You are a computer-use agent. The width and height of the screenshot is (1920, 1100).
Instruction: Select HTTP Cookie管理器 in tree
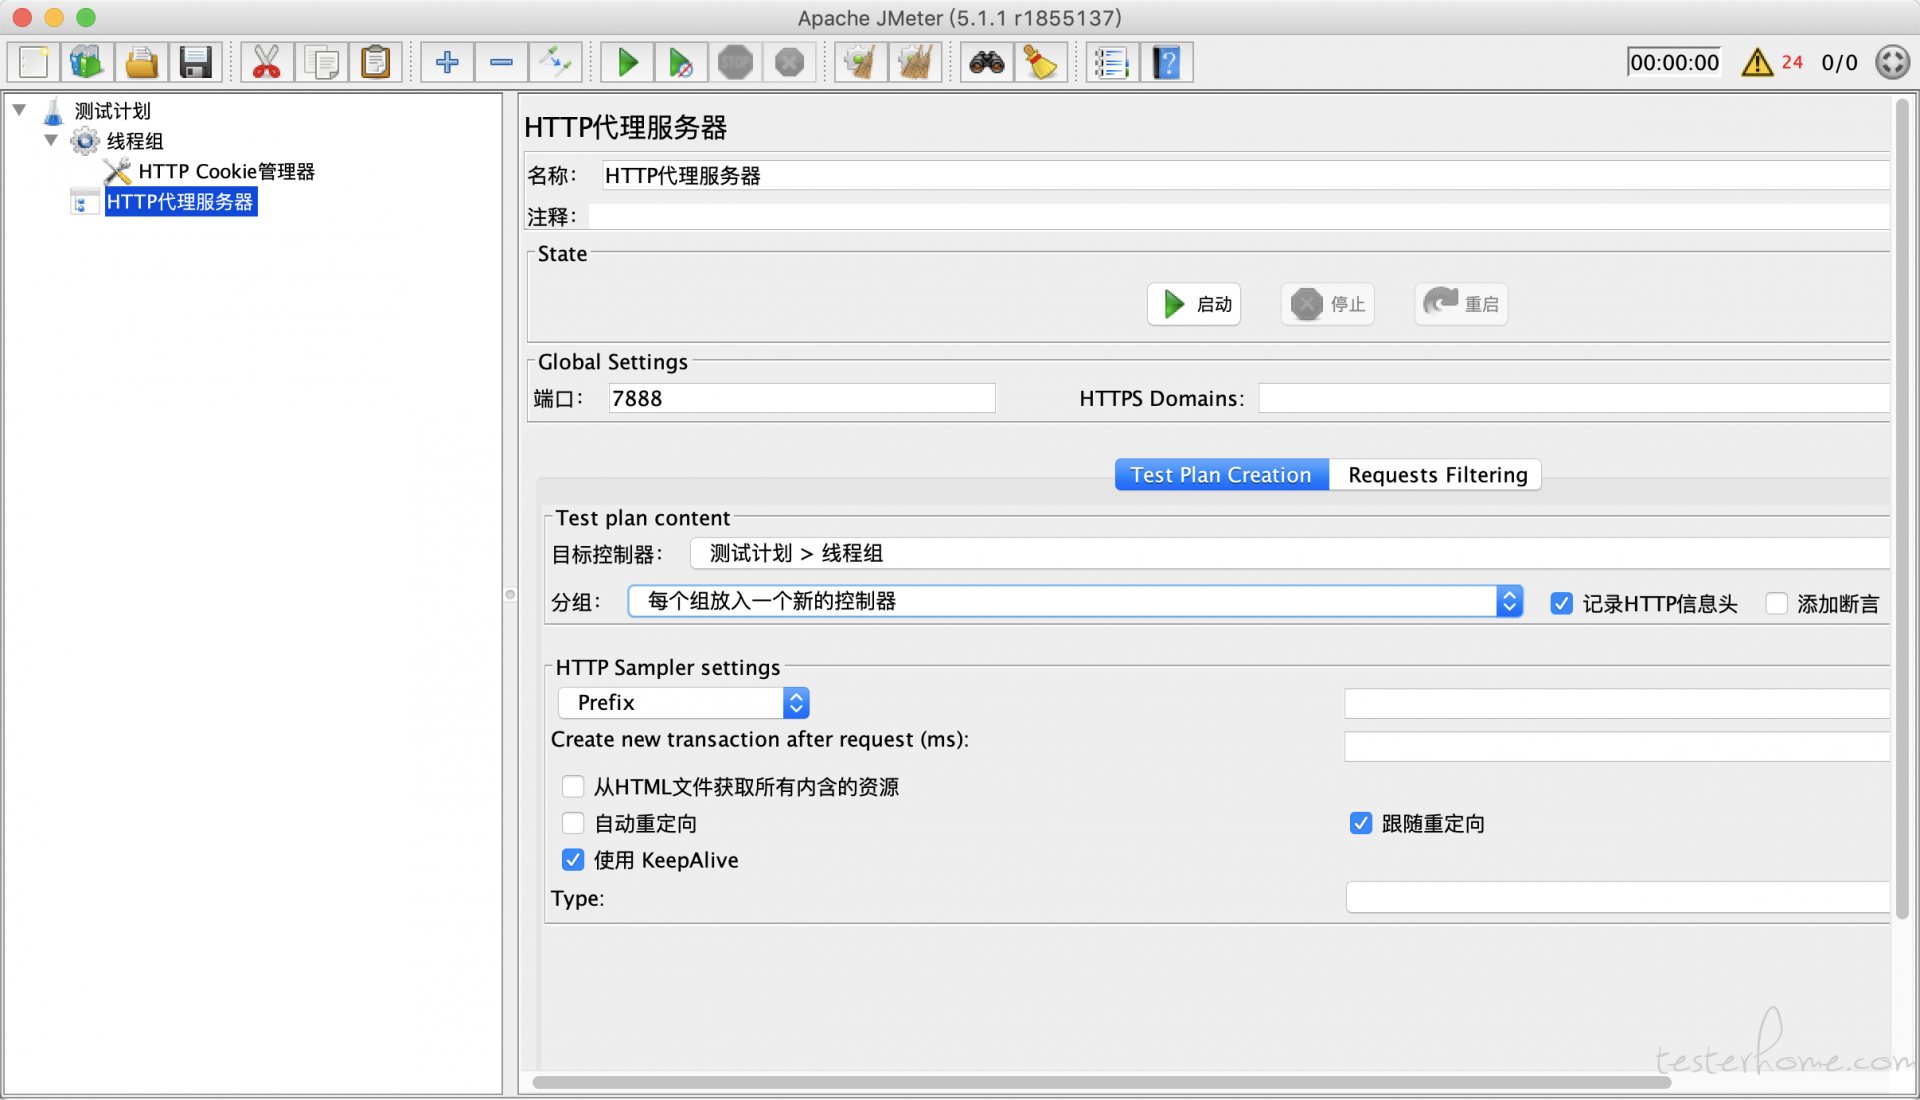pos(226,171)
